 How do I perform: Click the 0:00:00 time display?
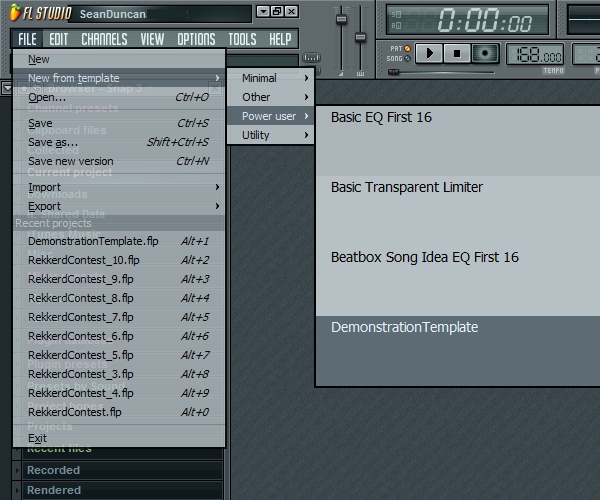(468, 20)
